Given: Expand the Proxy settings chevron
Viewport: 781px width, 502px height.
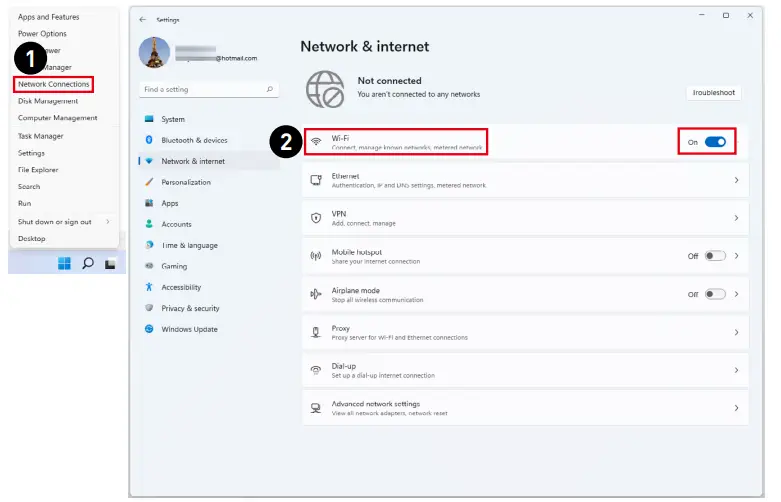Looking at the screenshot, I should [x=737, y=332].
